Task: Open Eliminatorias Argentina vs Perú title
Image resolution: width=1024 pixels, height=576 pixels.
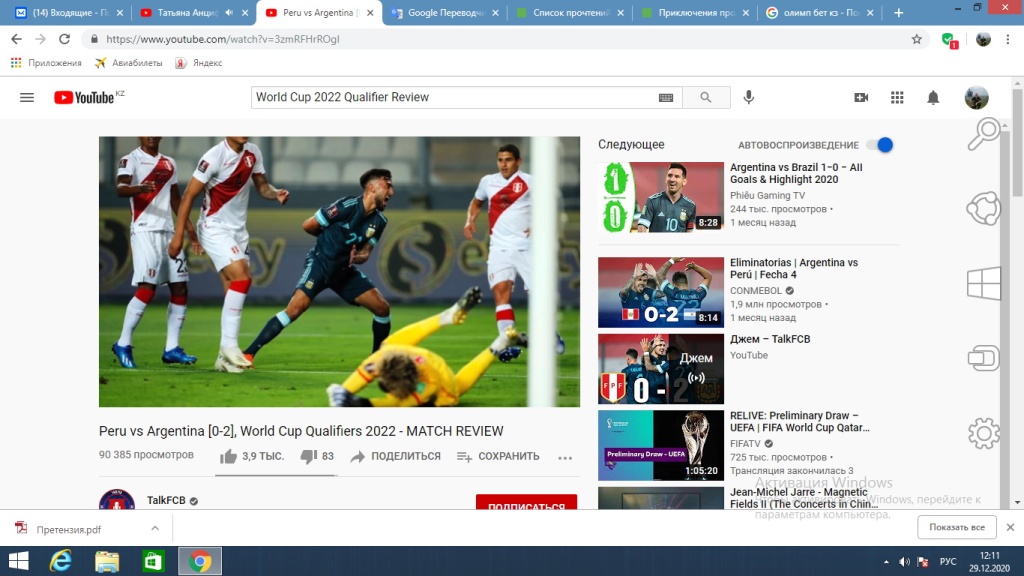Action: [793, 268]
